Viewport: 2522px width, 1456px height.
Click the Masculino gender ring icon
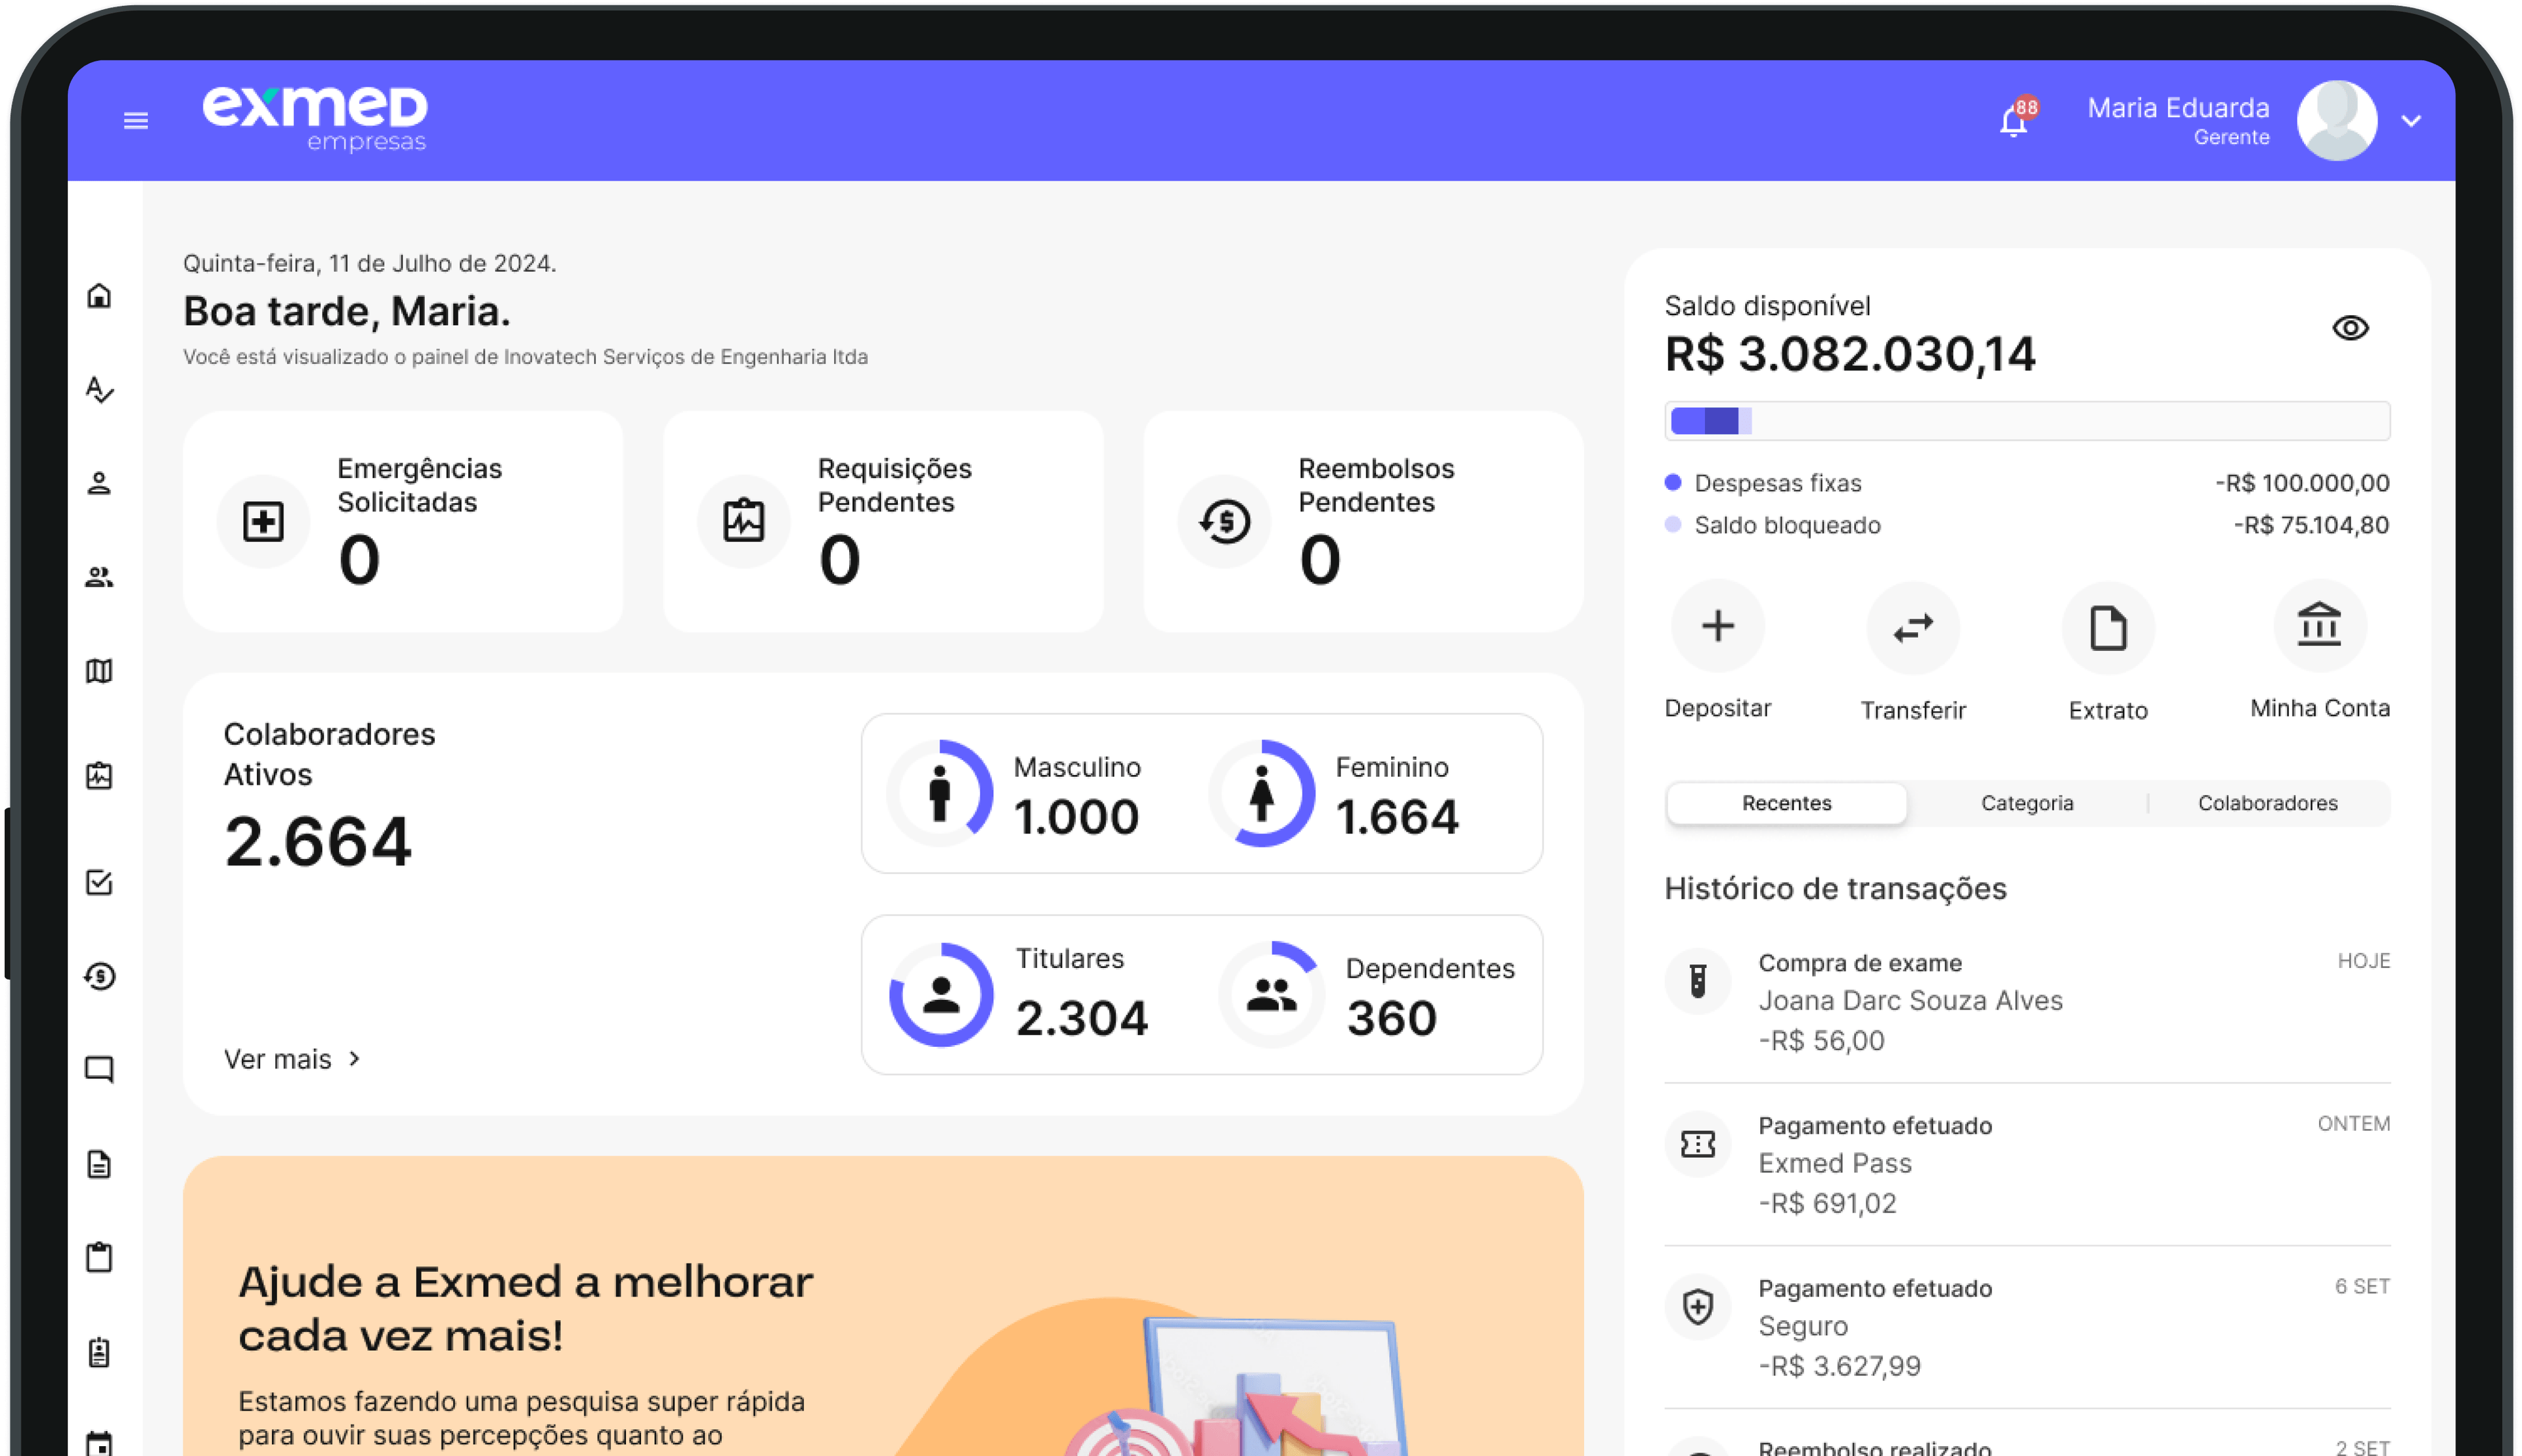[x=940, y=793]
